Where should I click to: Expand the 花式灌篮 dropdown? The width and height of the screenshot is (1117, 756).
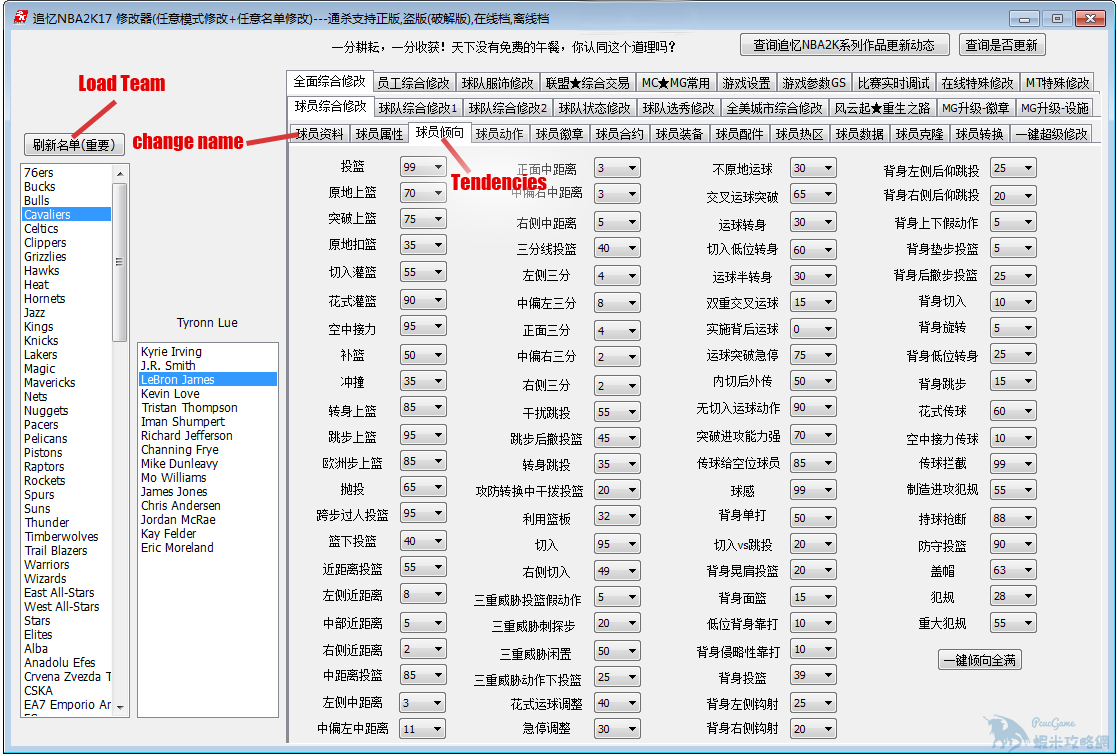(423, 300)
